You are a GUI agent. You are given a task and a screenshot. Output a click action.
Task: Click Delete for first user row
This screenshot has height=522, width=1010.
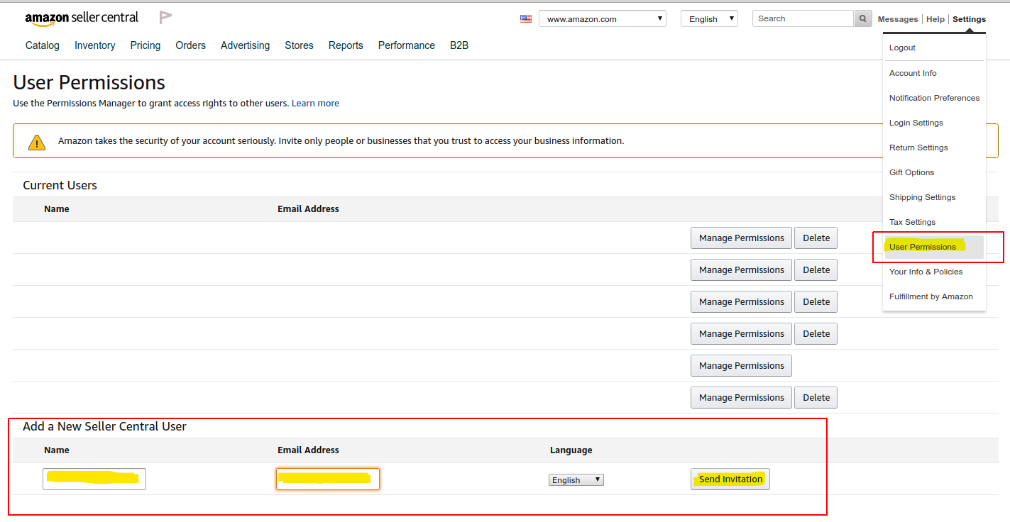click(816, 238)
